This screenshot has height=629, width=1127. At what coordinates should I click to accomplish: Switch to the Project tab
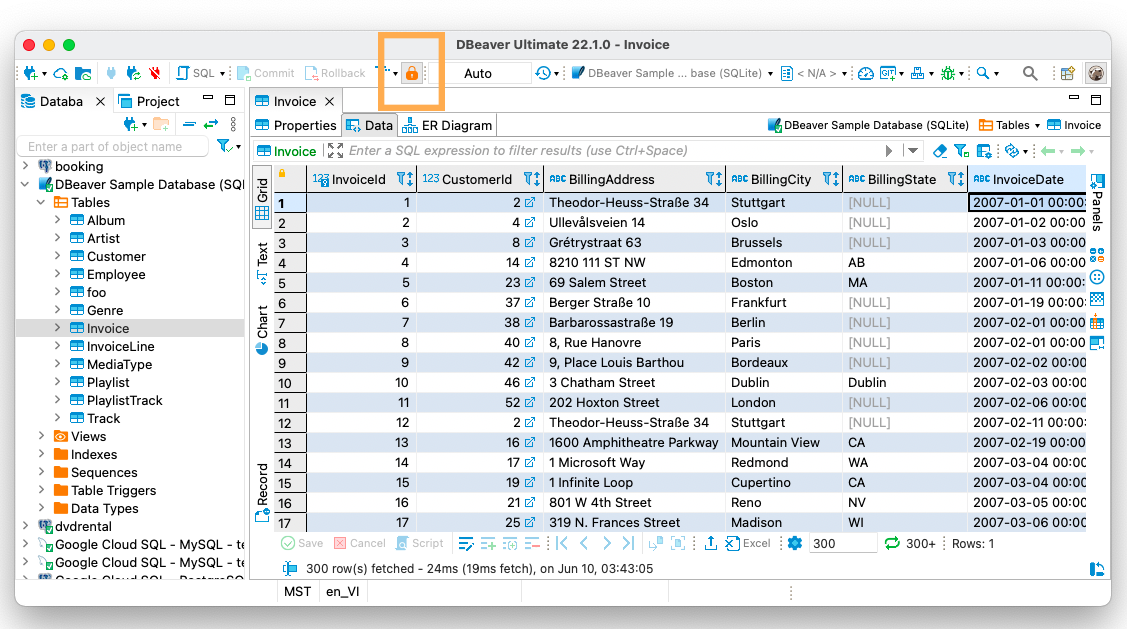coord(150,101)
